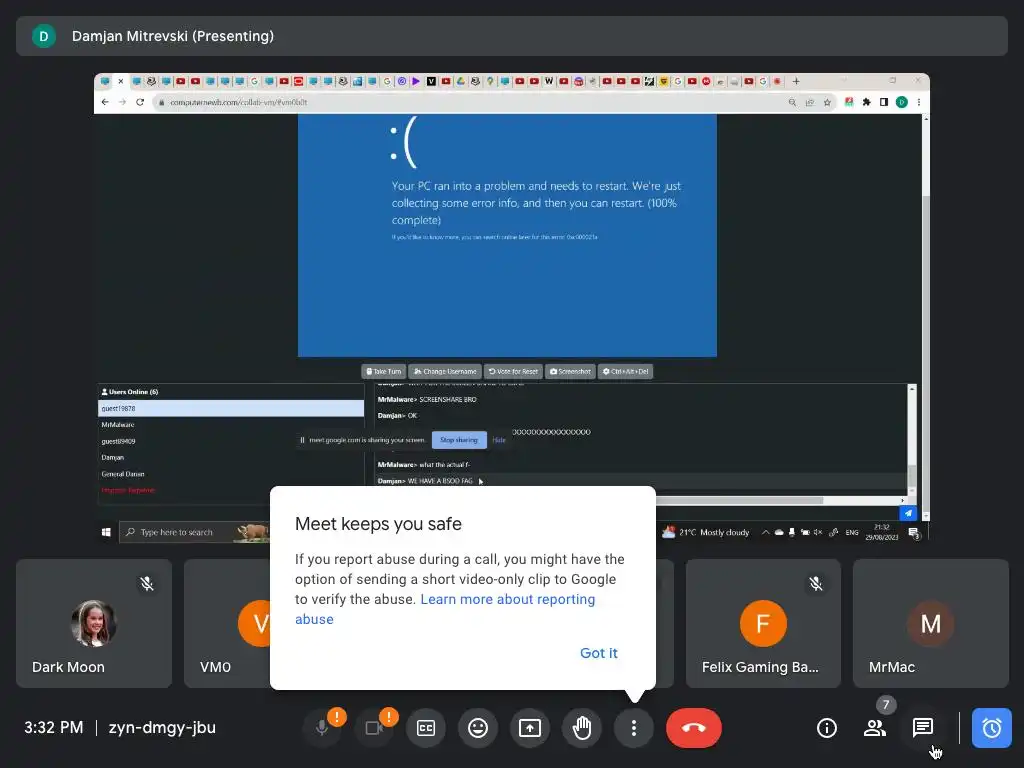1024x768 pixels.
Task: Click the meeting code zyn-dmgy-jbu
Action: point(162,728)
